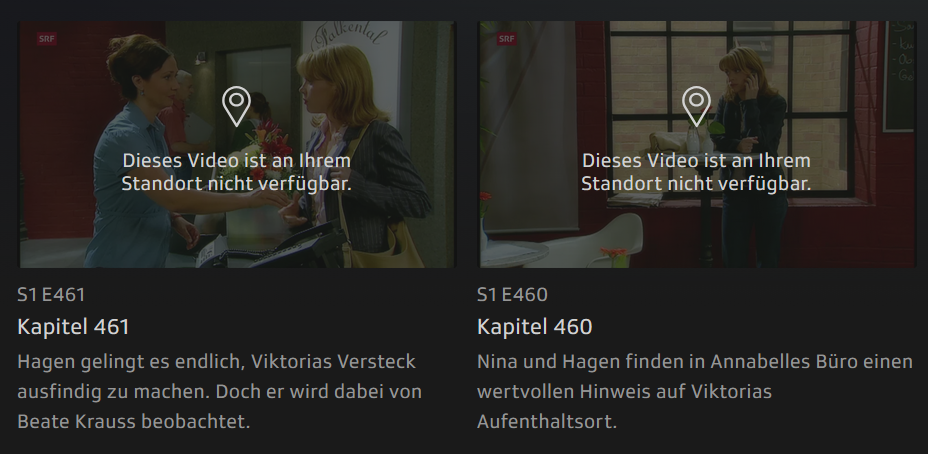928x454 pixels.
Task: Select the S1 E460 episode label
Action: coord(513,295)
